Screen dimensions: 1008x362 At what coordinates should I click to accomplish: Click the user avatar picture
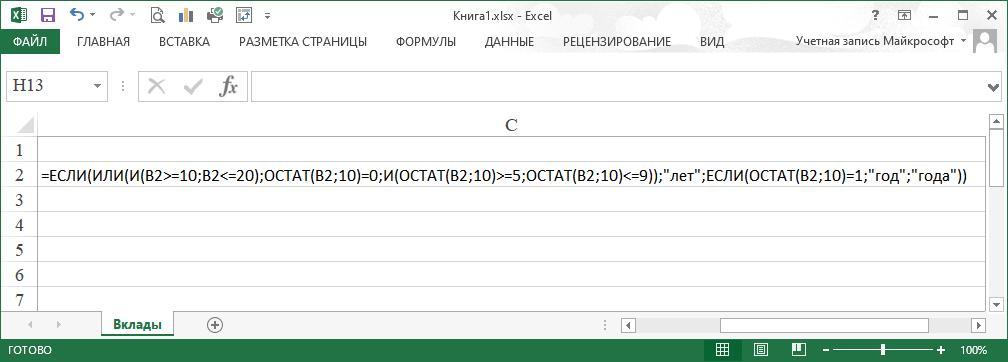coord(985,42)
